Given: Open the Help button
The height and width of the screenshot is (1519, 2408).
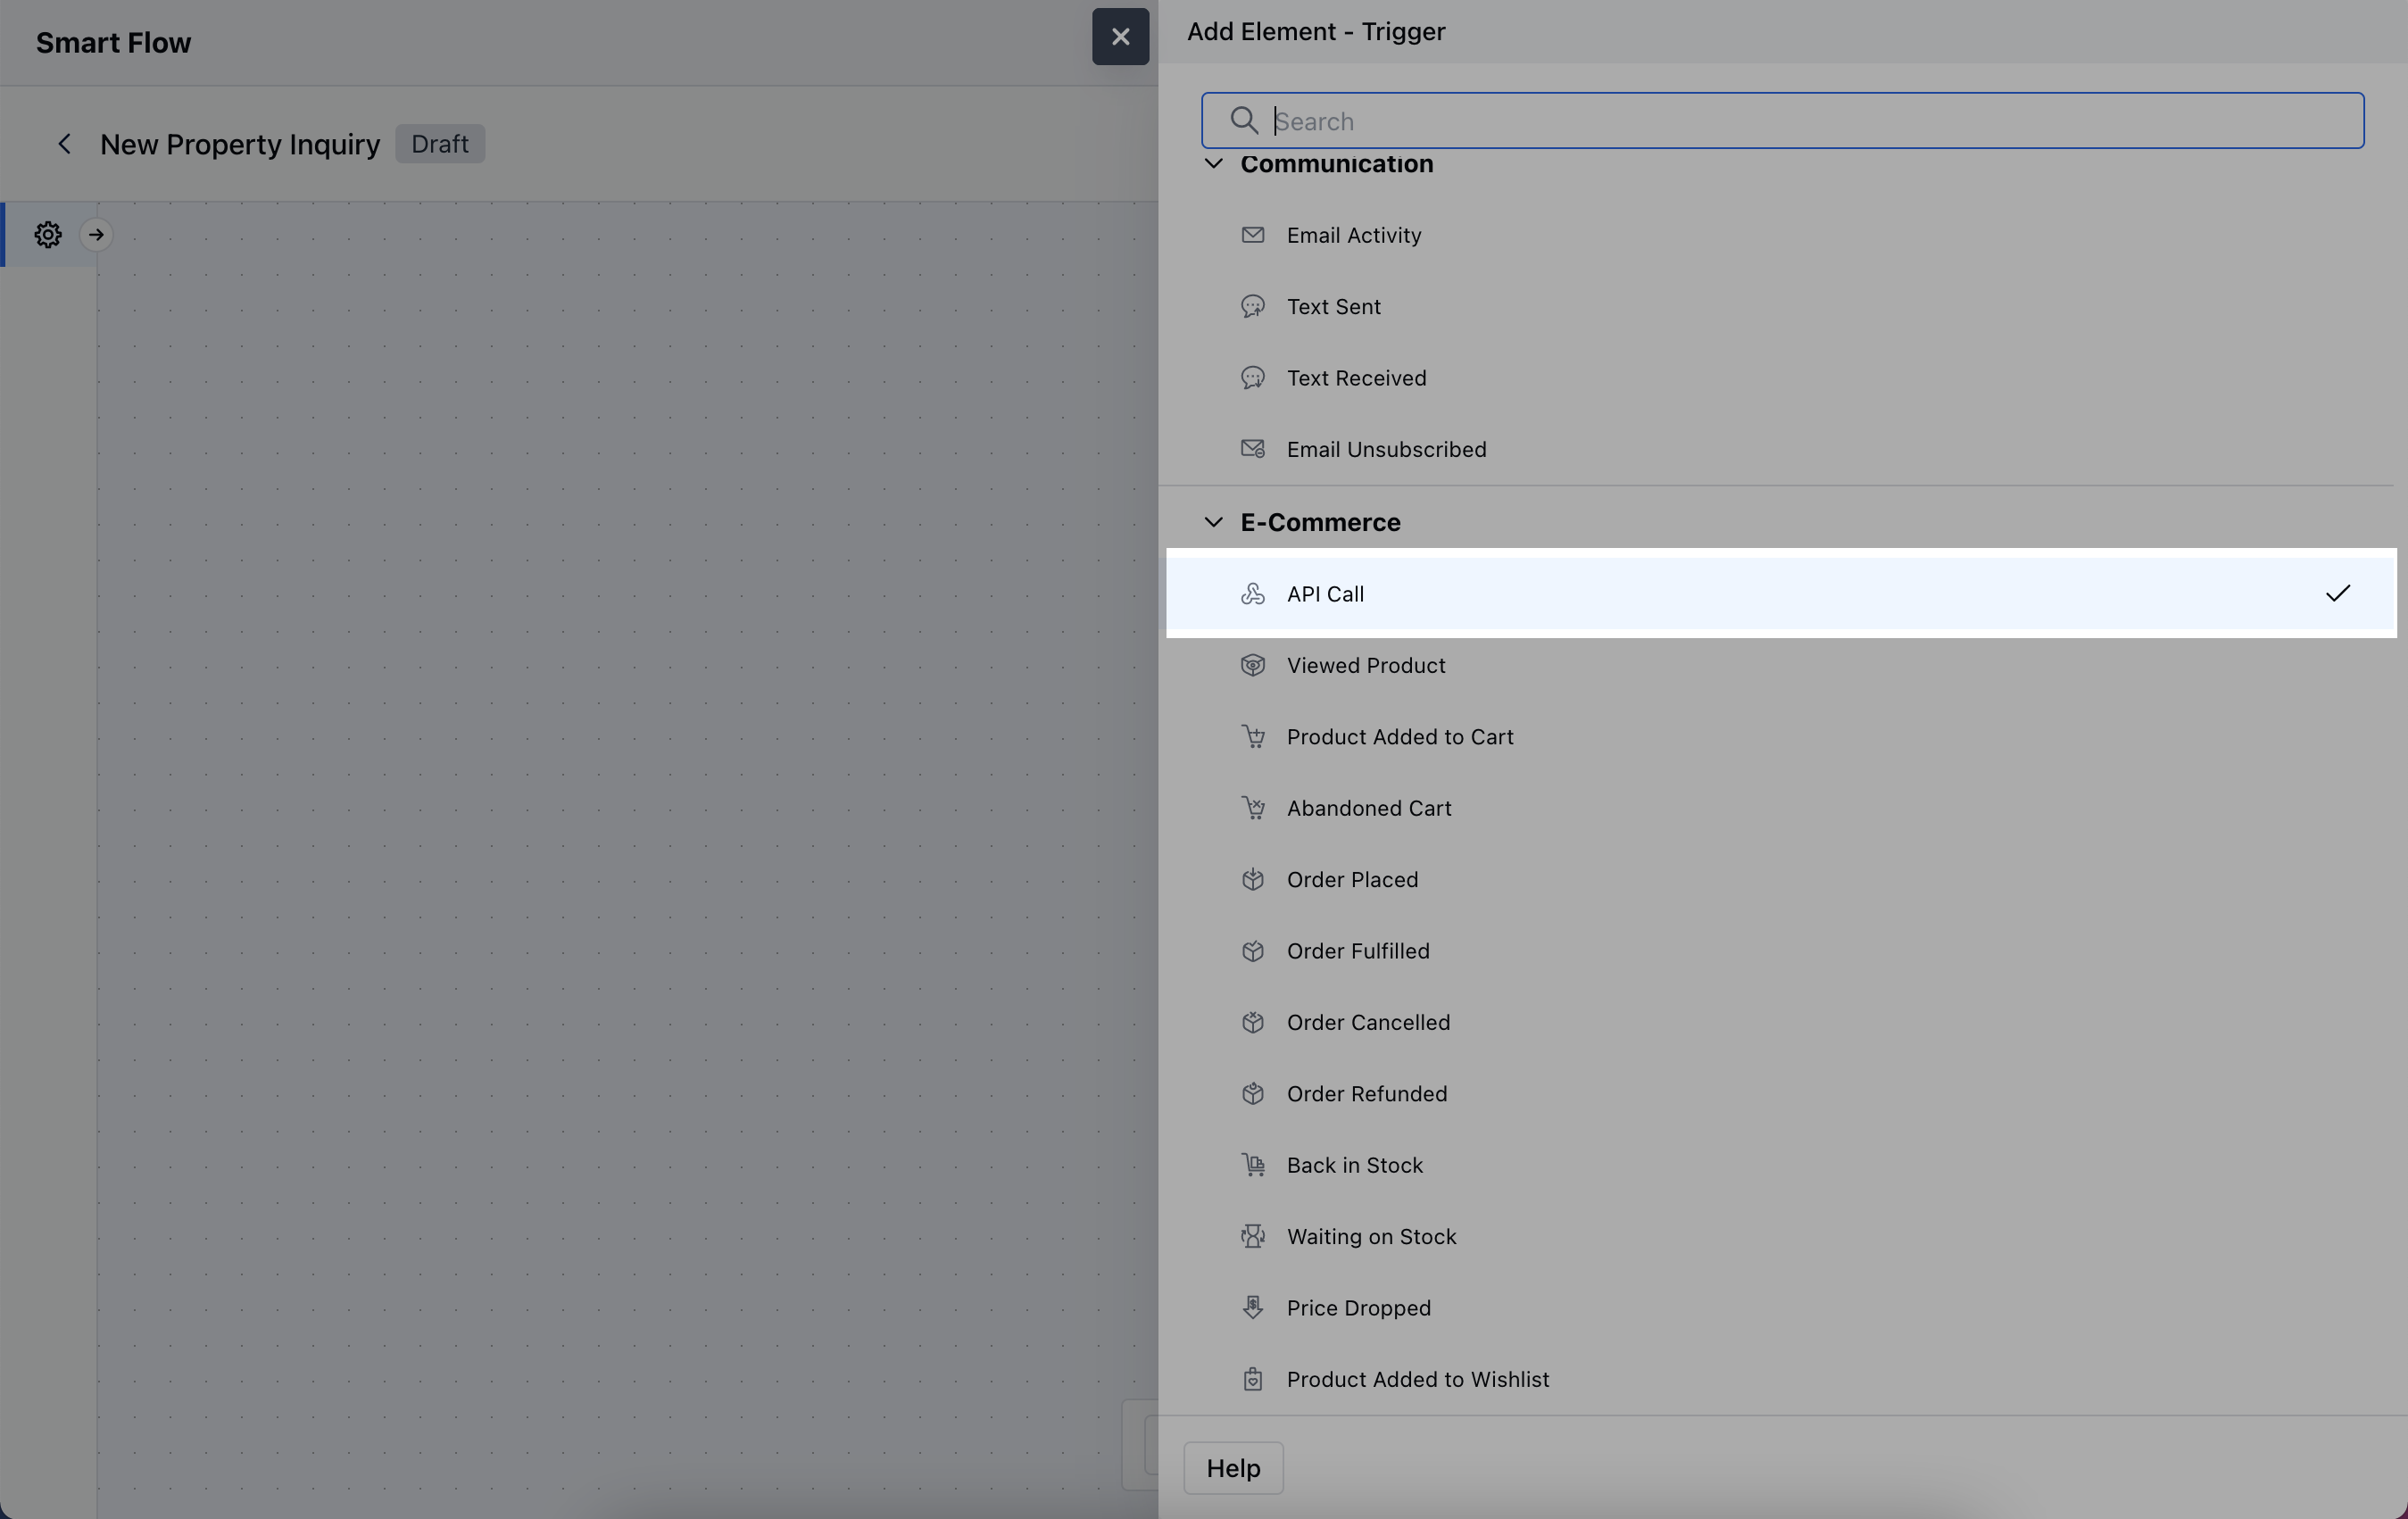Looking at the screenshot, I should [x=1233, y=1468].
